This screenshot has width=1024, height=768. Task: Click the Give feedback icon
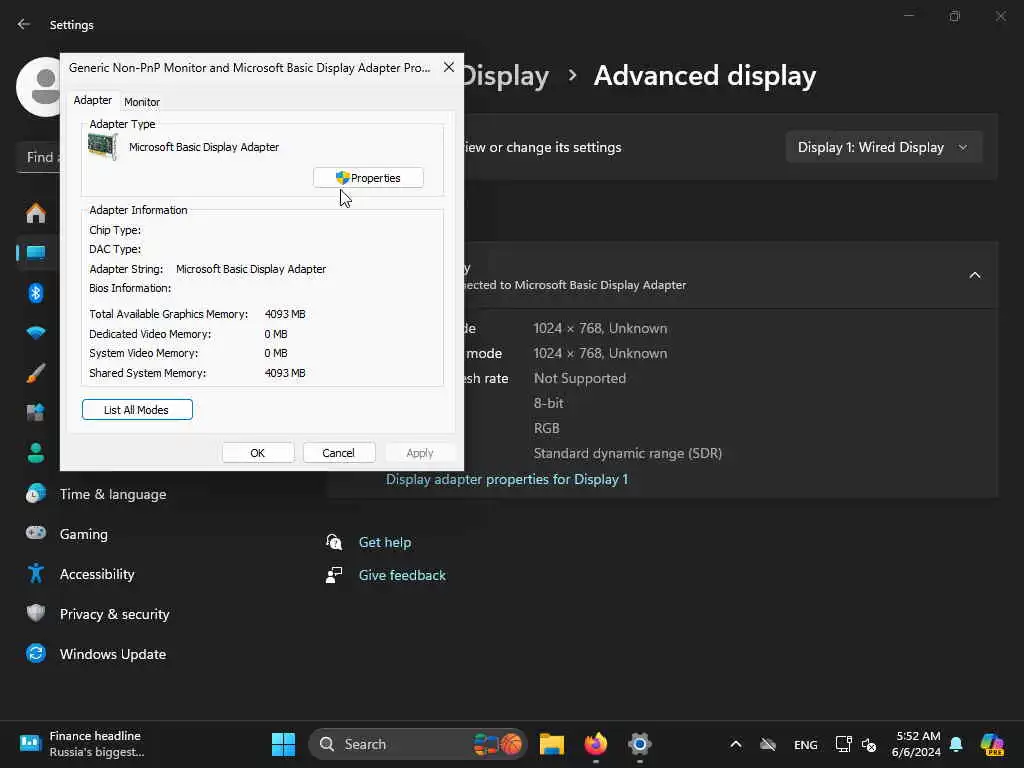pos(334,575)
